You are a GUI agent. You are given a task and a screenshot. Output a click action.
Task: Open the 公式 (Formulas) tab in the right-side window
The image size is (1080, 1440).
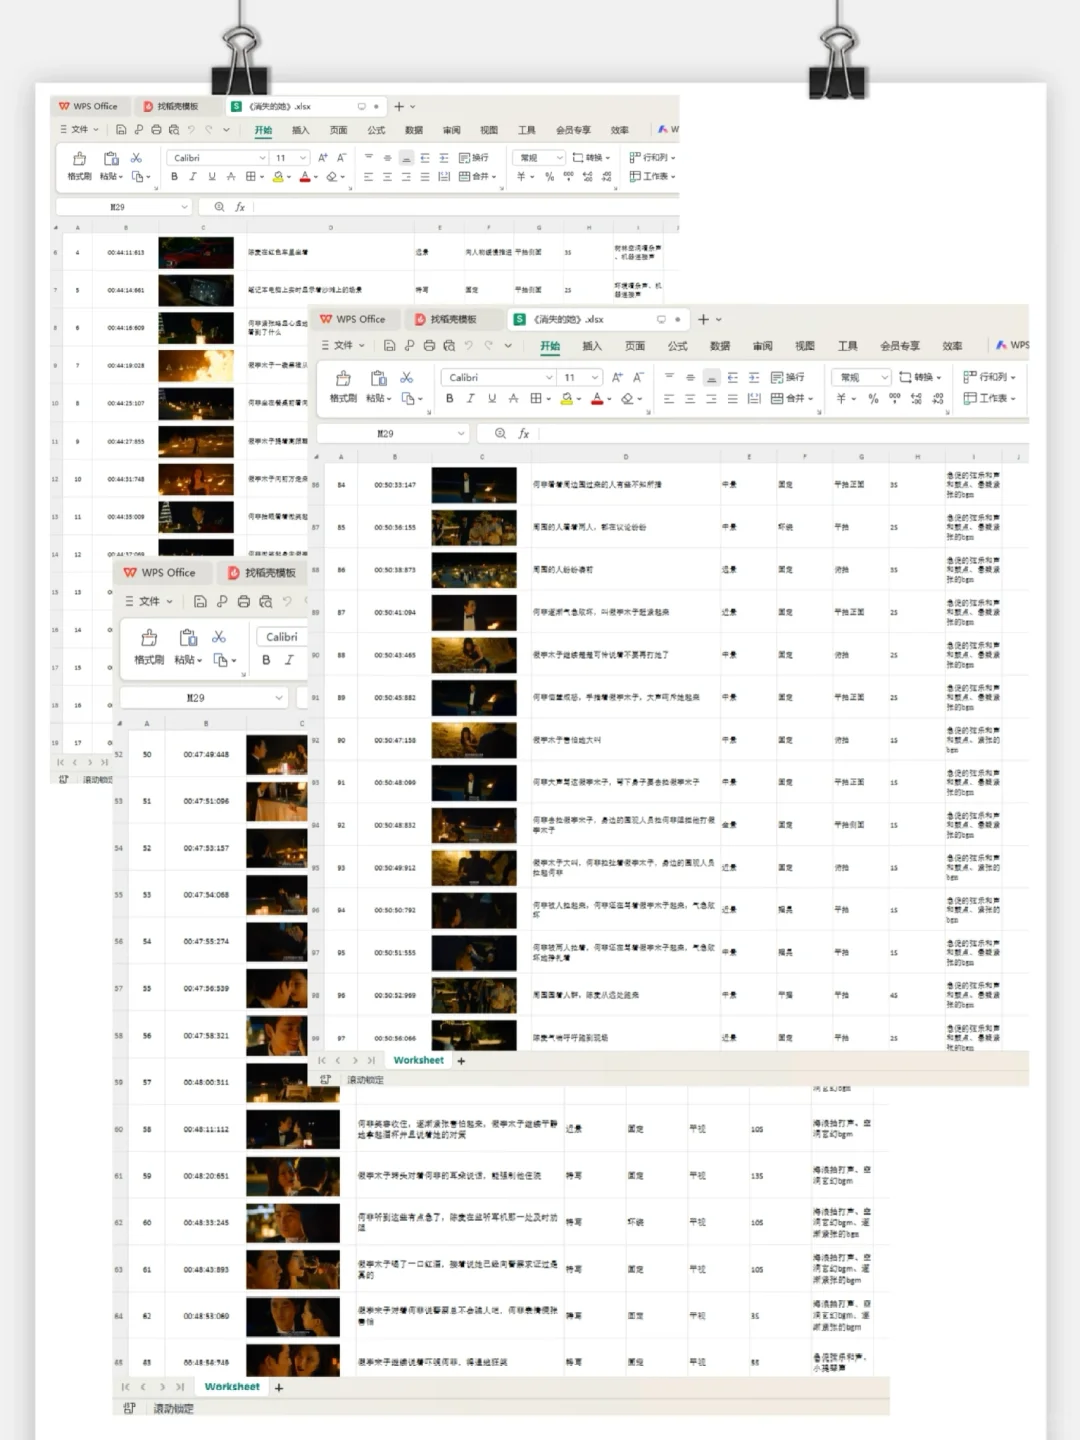pos(677,346)
